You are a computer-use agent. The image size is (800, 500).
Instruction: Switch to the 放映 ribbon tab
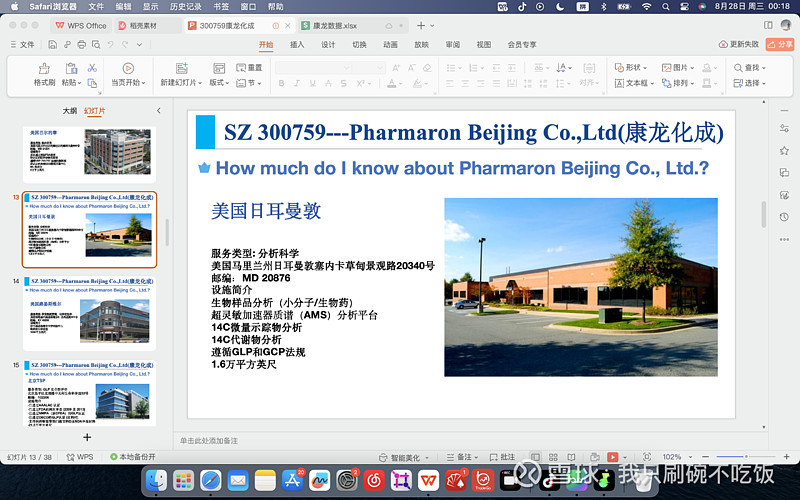(x=421, y=45)
